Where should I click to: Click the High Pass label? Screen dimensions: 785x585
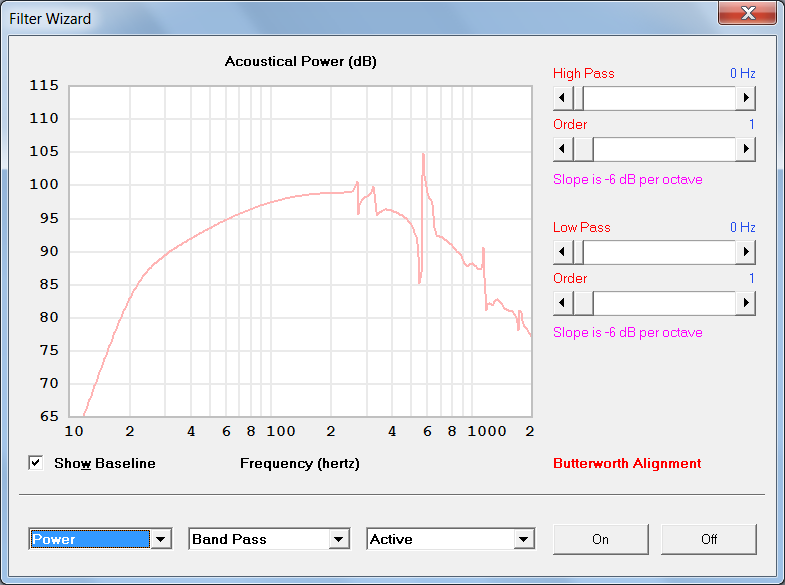point(584,74)
